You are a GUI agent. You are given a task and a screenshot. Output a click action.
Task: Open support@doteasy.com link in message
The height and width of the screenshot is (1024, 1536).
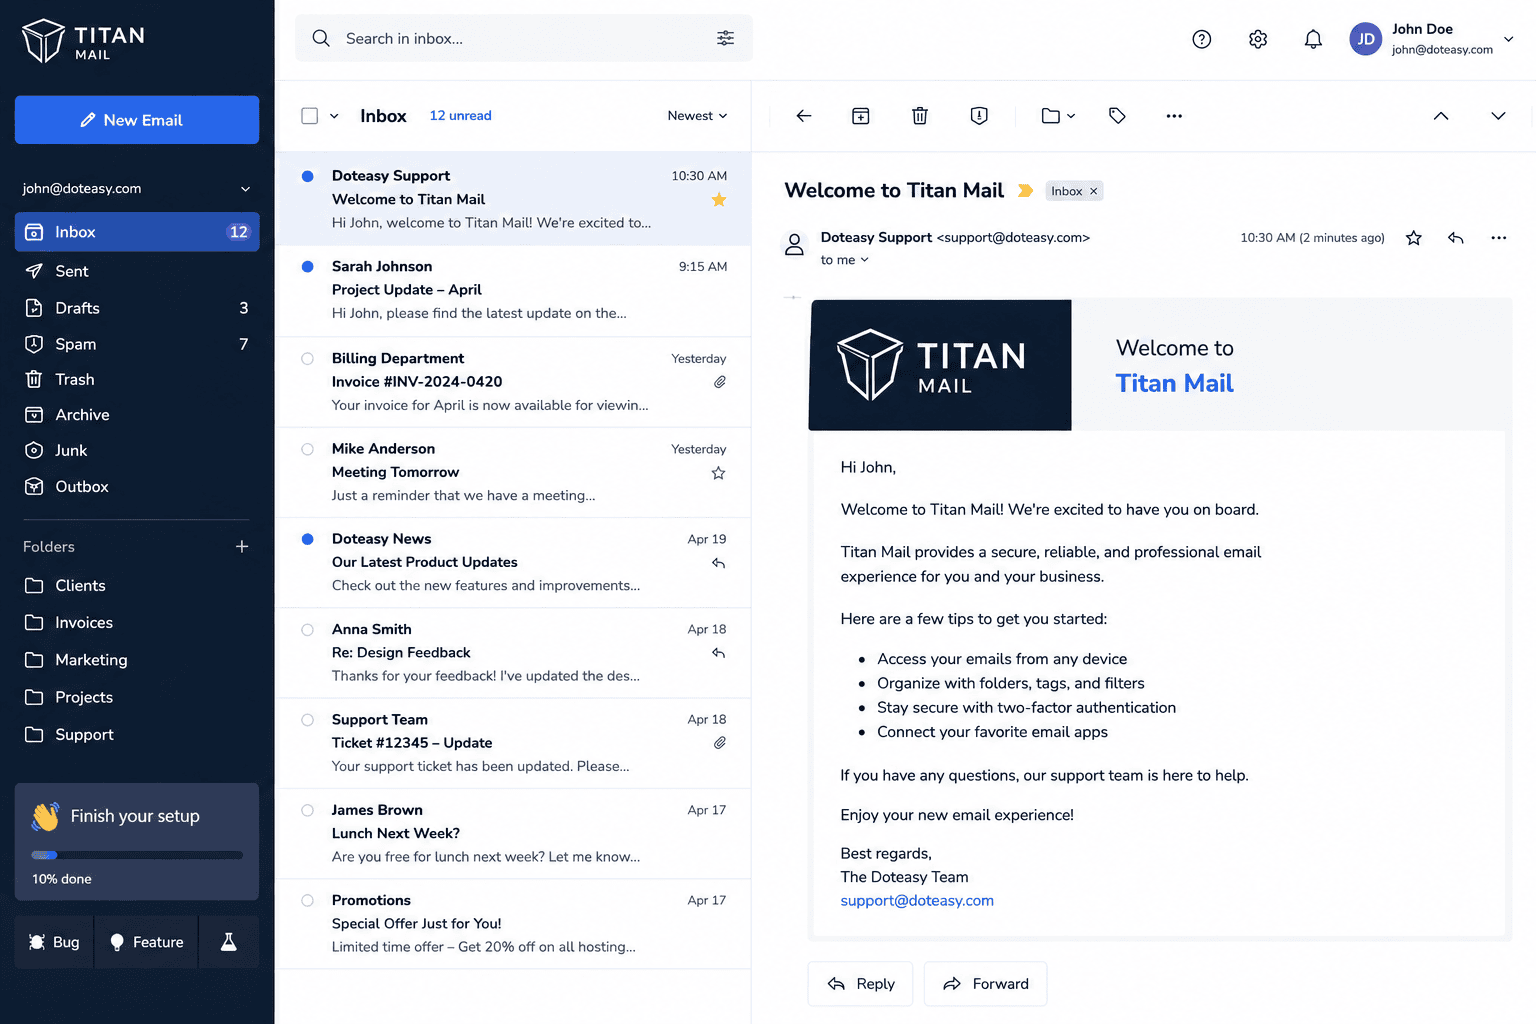point(917,901)
